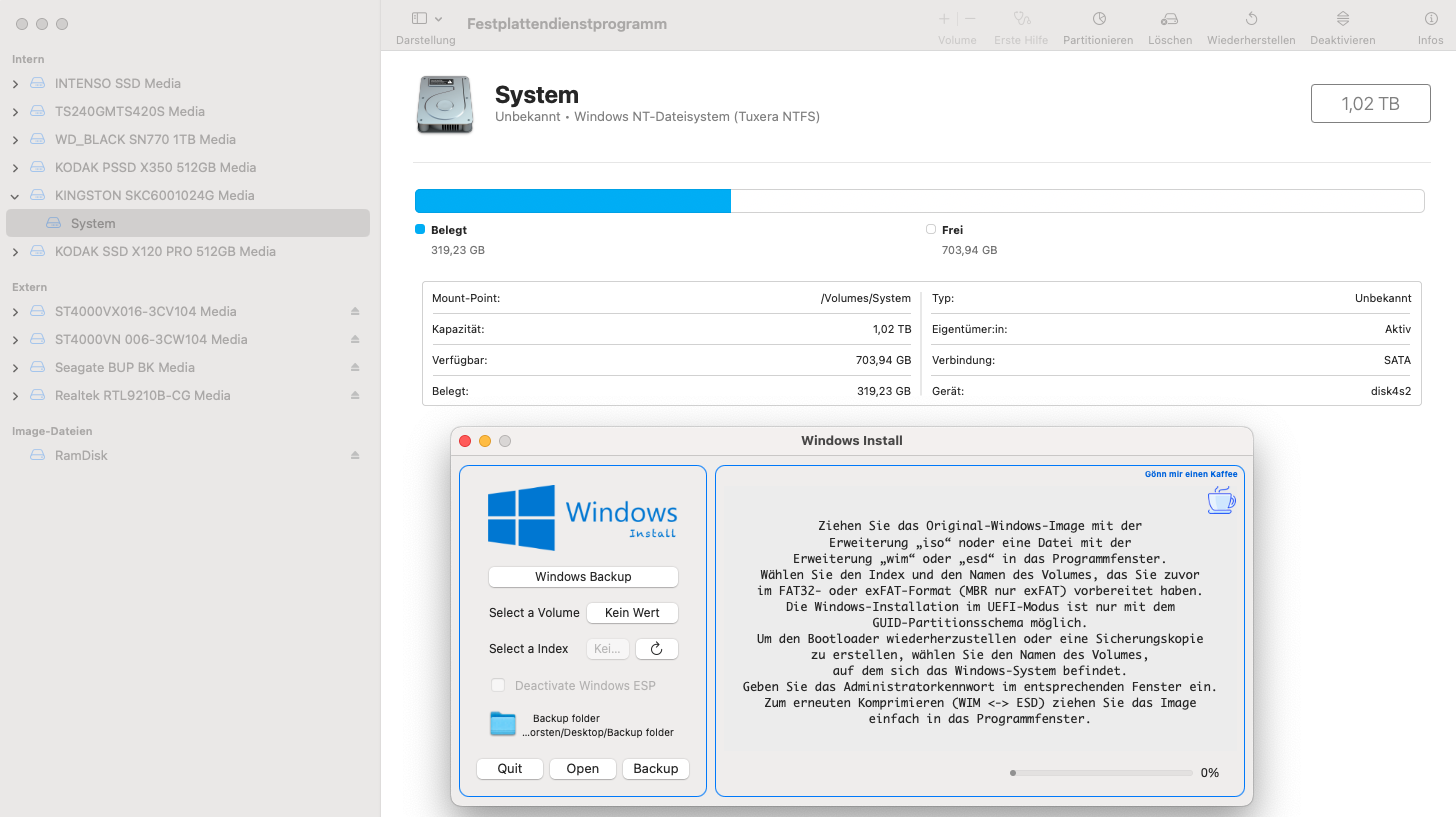This screenshot has height=817, width=1456.
Task: Expand KODAK PSSD X350 512GB Media
Action: click(x=15, y=168)
